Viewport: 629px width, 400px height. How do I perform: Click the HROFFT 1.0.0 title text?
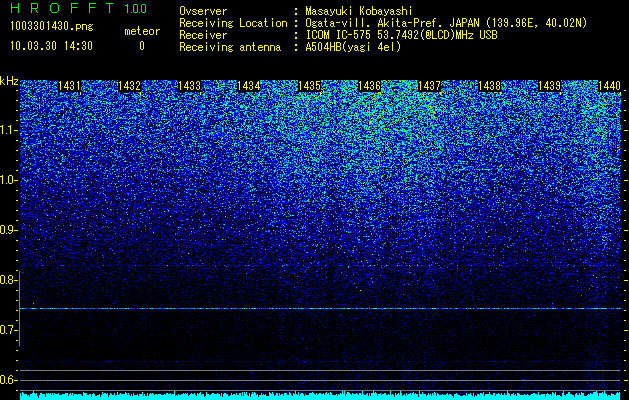click(79, 8)
